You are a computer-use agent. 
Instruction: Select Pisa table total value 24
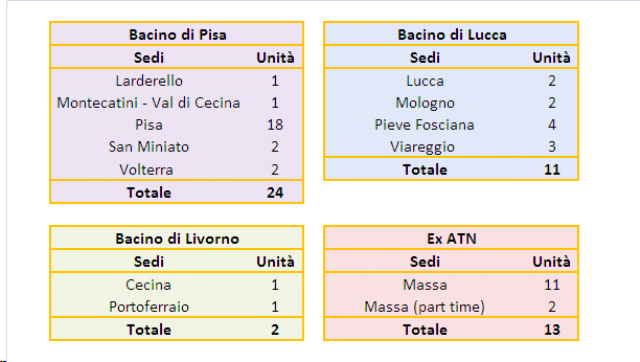click(275, 193)
